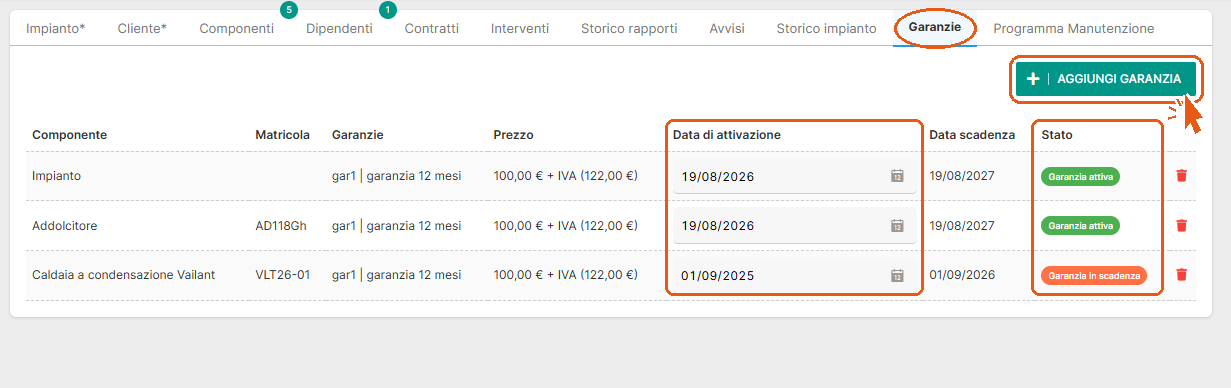Viewport: 1231px width, 388px height.
Task: Click expiry date 01/09/2026
Action: (962, 275)
